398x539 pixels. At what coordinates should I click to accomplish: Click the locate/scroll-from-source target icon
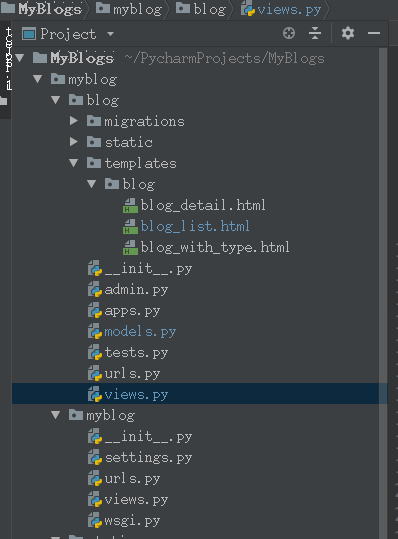click(x=289, y=33)
